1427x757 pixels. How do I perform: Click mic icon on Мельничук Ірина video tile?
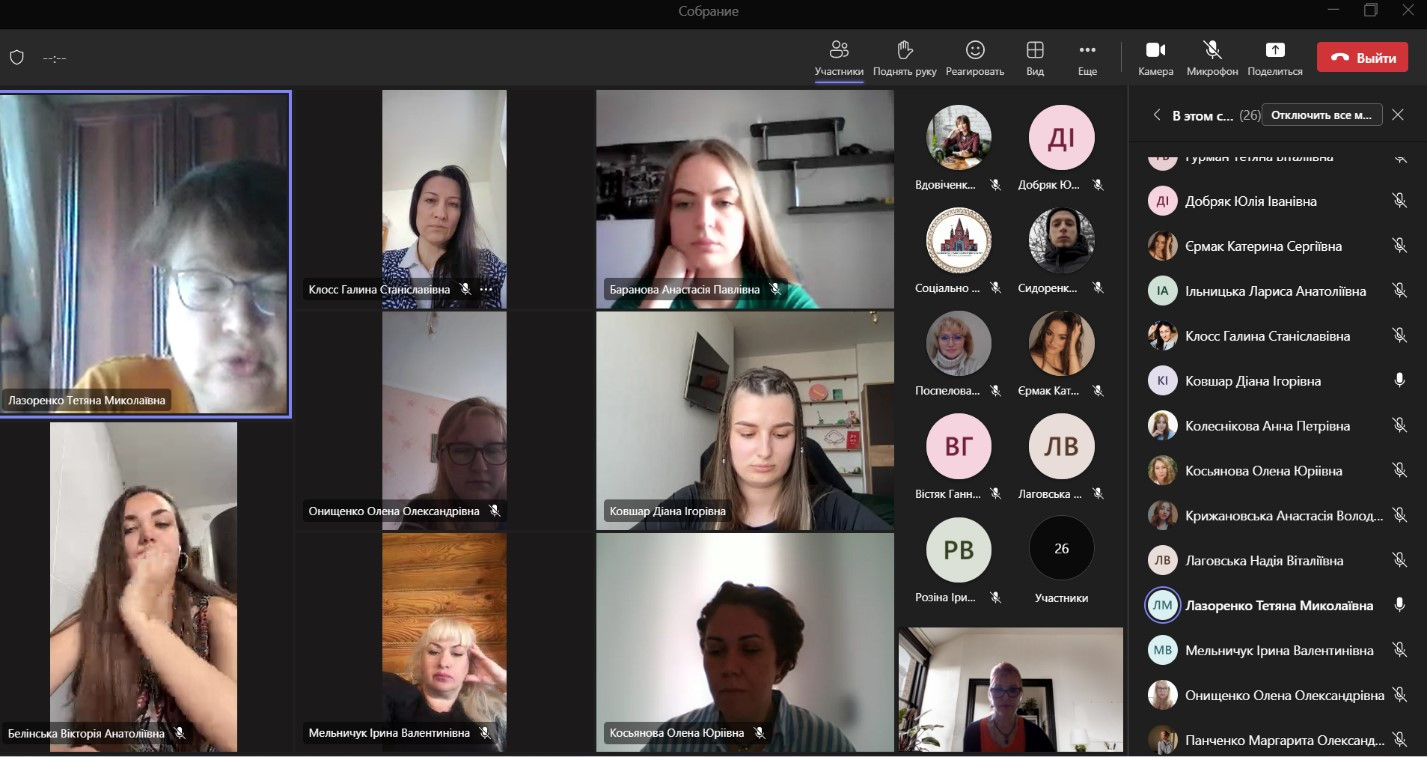click(x=485, y=733)
